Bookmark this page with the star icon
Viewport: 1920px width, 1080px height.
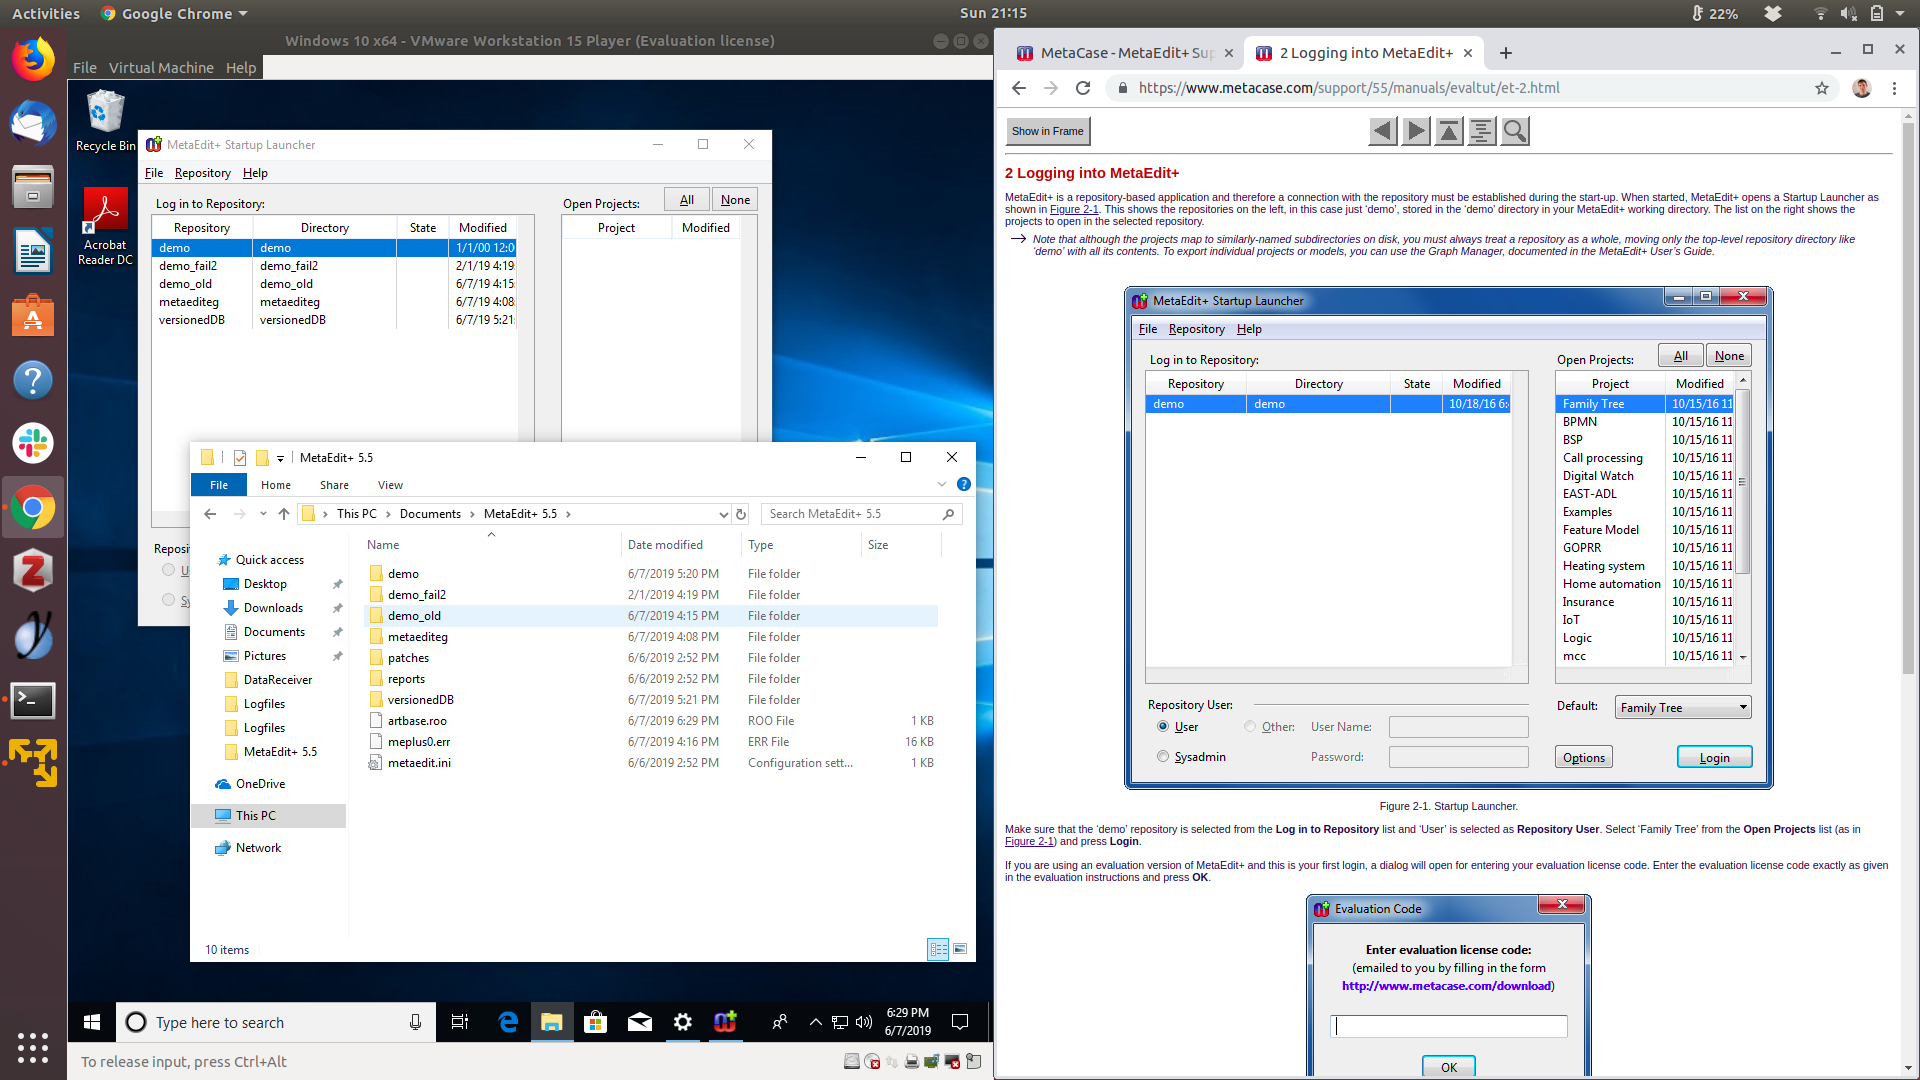click(x=1822, y=88)
